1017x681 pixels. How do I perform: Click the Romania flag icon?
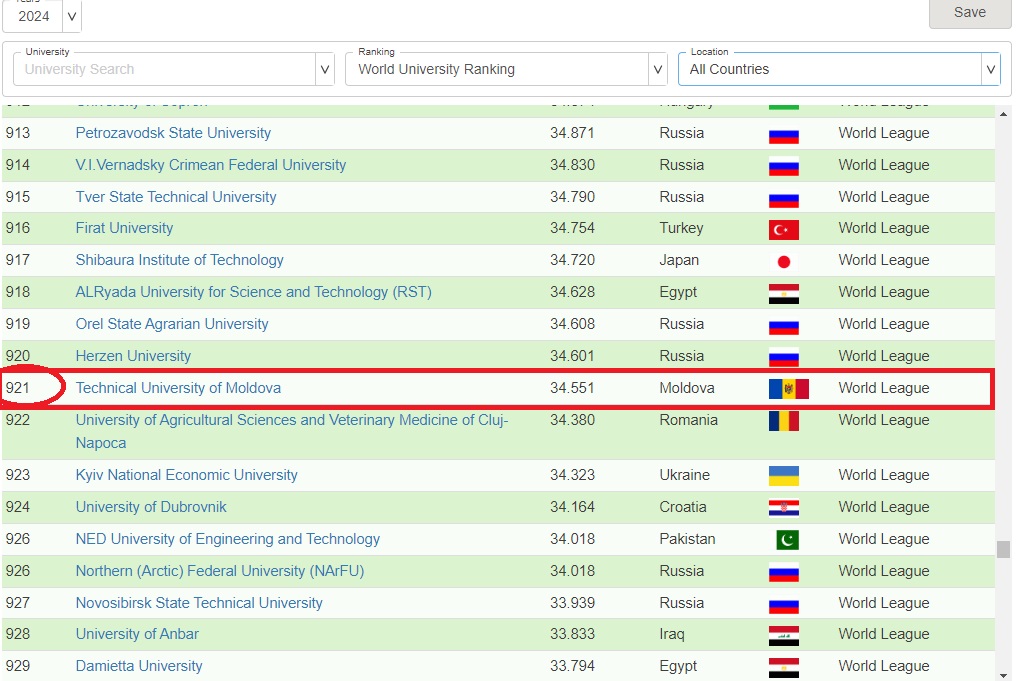[783, 421]
